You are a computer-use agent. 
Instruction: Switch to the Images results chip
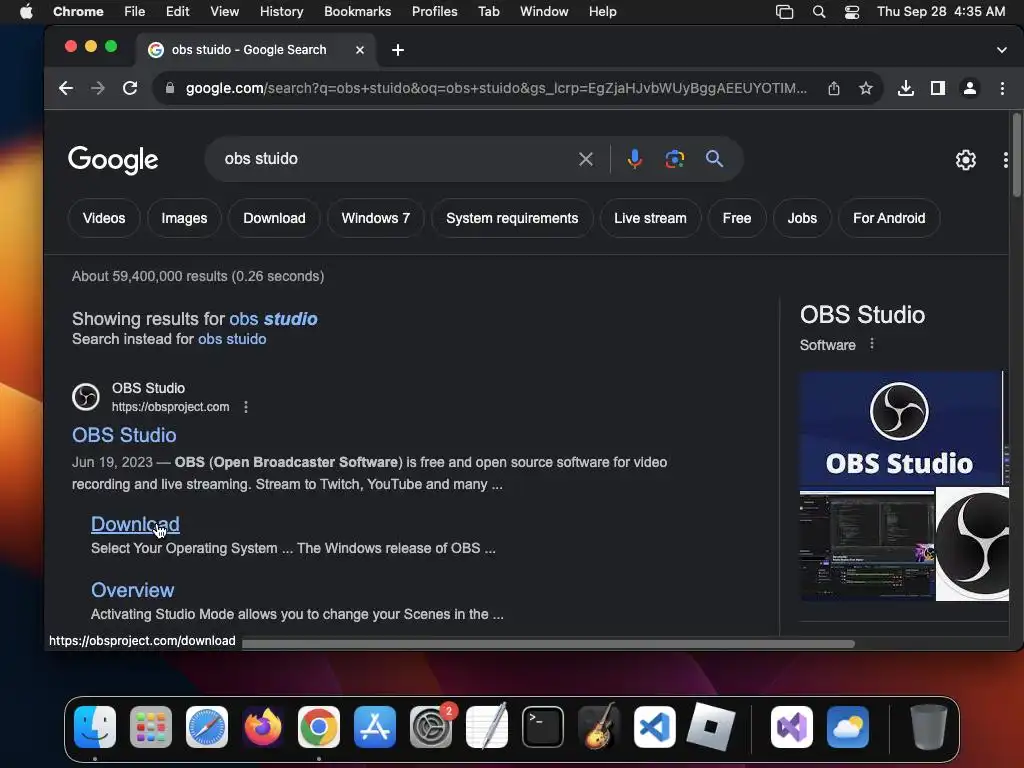[x=184, y=218]
